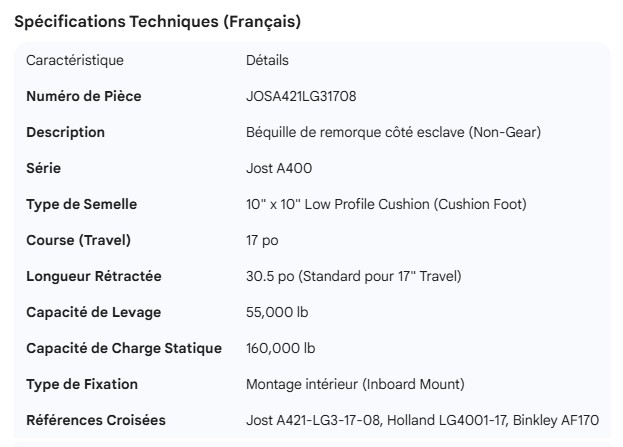Select the Low Profile Cushion foot value
The image size is (623, 447).
pyautogui.click(x=386, y=204)
